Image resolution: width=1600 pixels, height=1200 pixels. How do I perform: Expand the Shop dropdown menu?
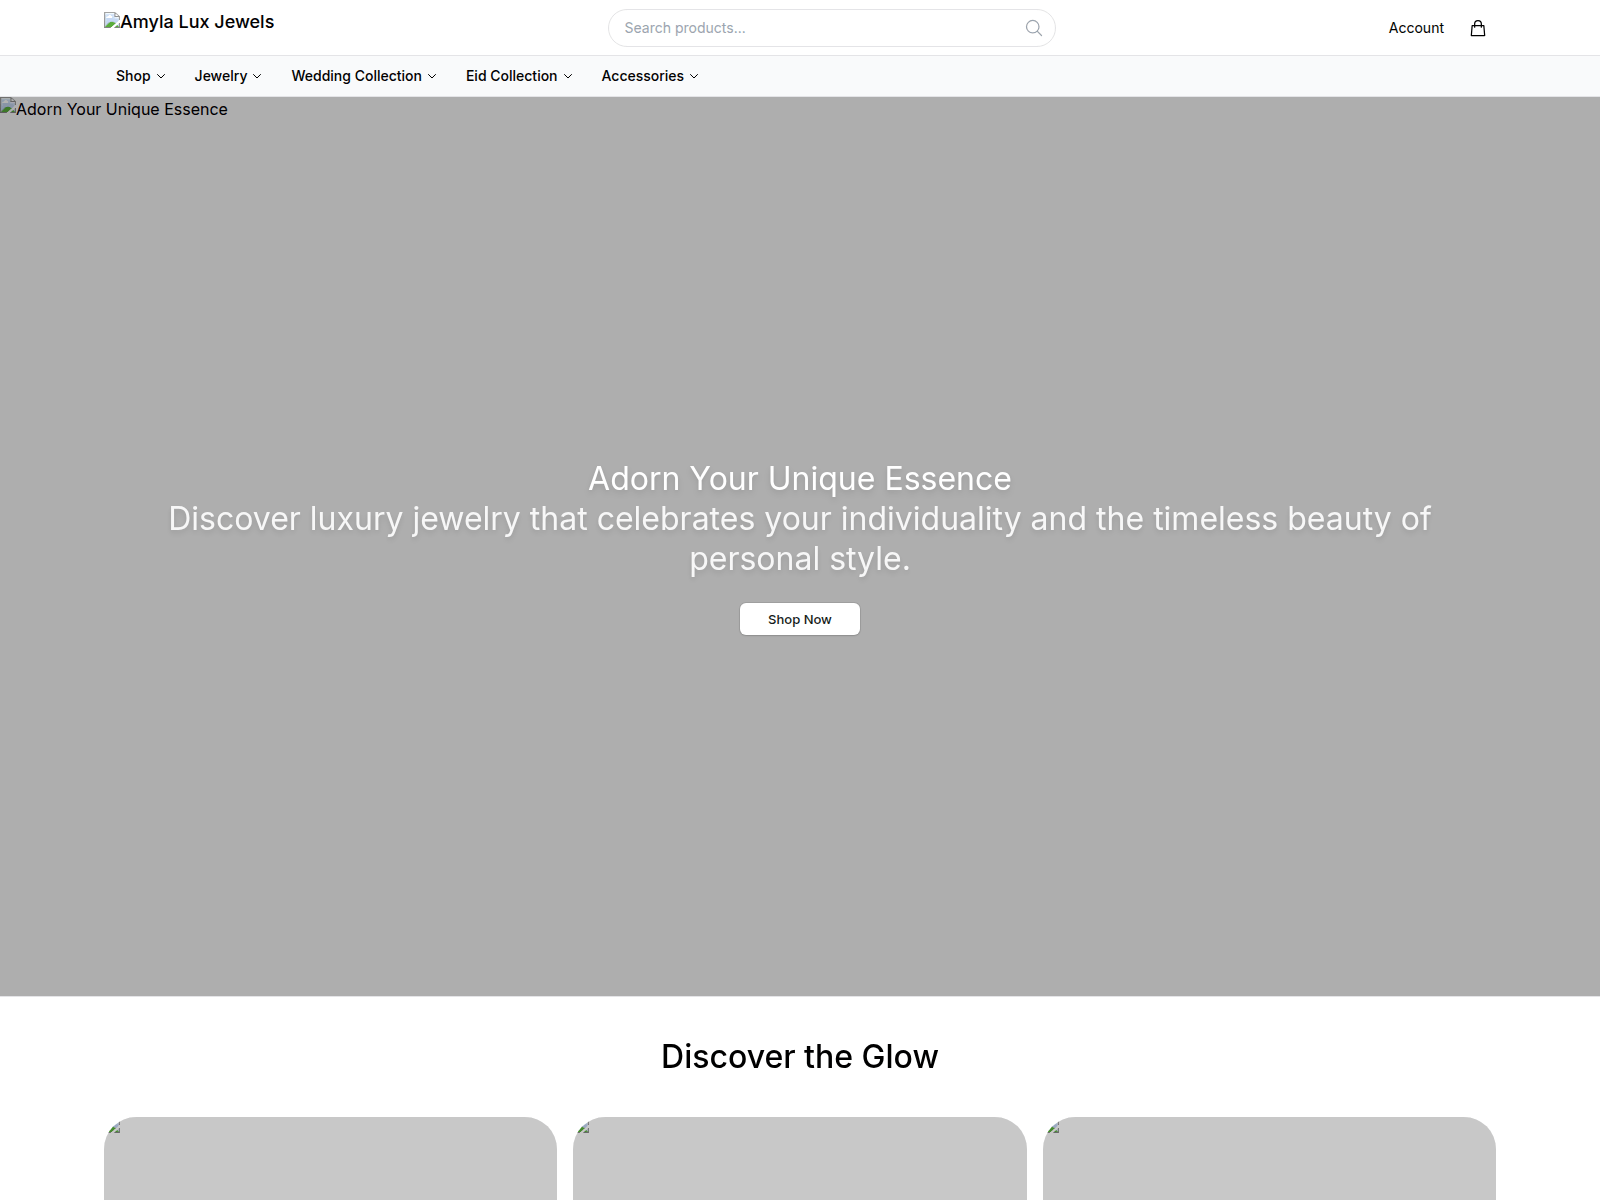pyautogui.click(x=140, y=76)
